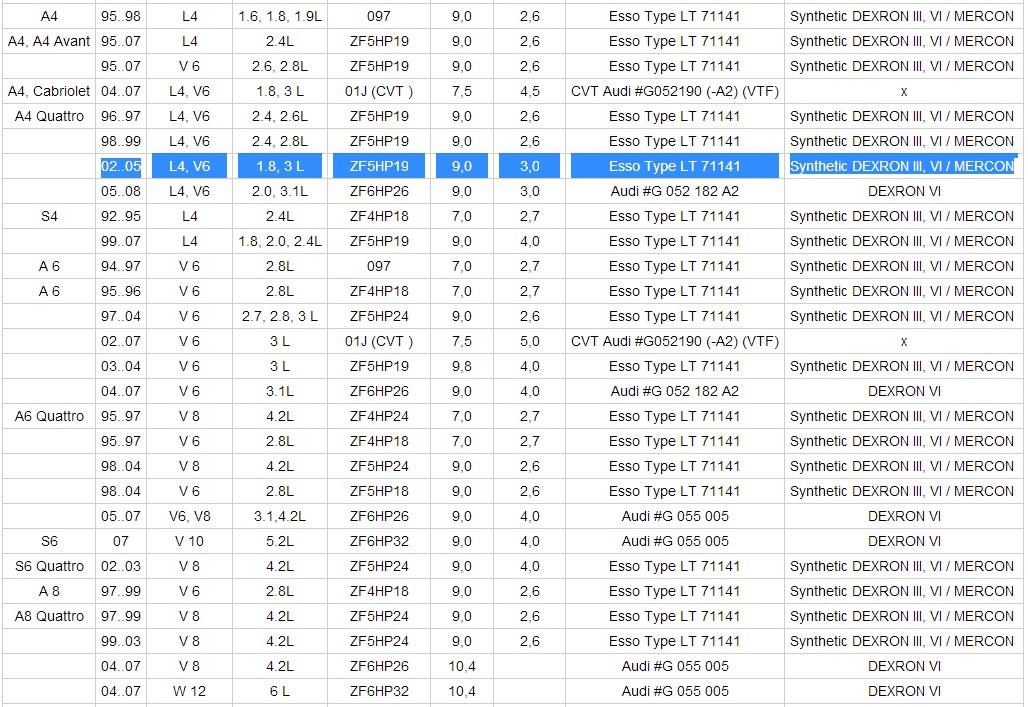1028x707 pixels.
Task: Click the ZF6HP32 cell in the W 12 row
Action: (x=379, y=691)
